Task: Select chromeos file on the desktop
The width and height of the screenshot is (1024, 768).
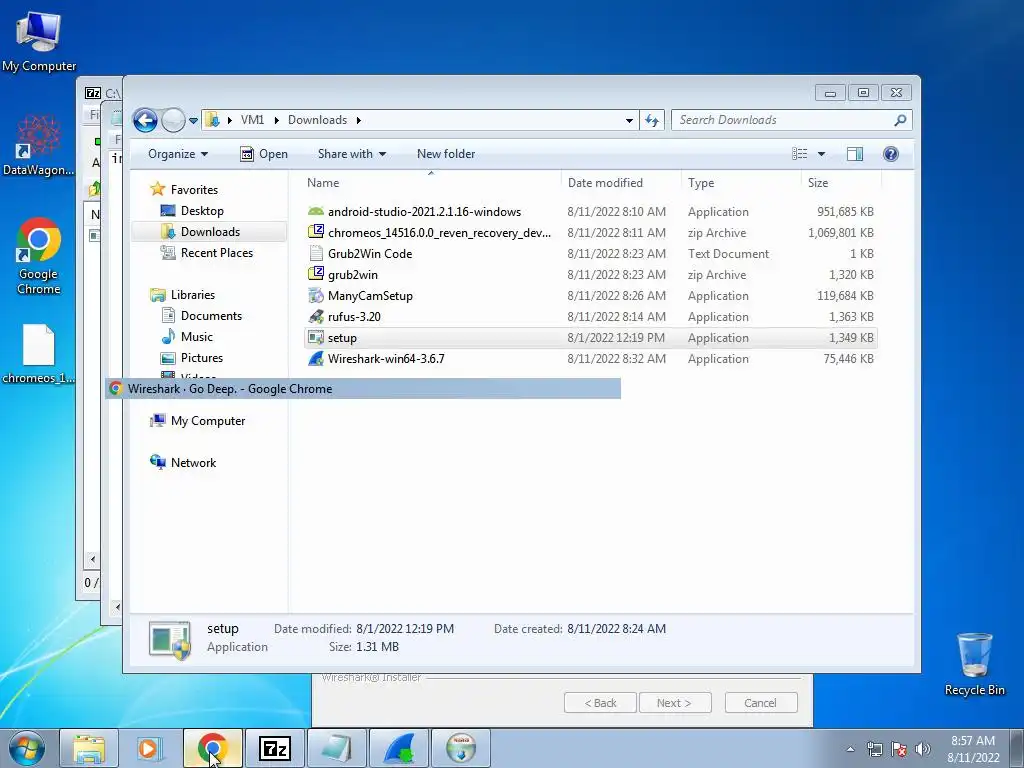Action: pos(39,354)
